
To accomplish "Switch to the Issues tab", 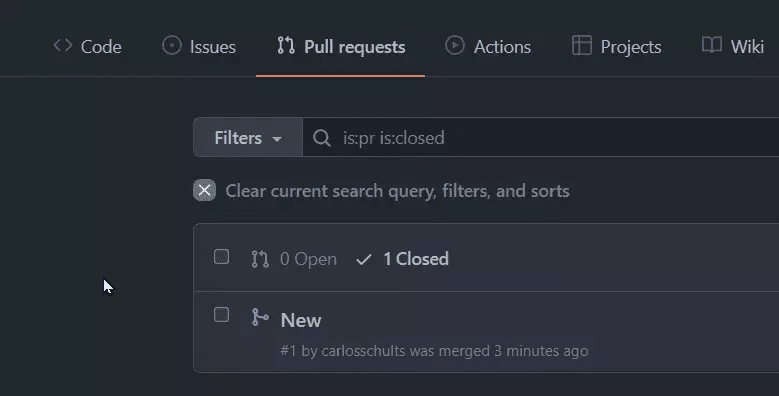I will [x=199, y=46].
